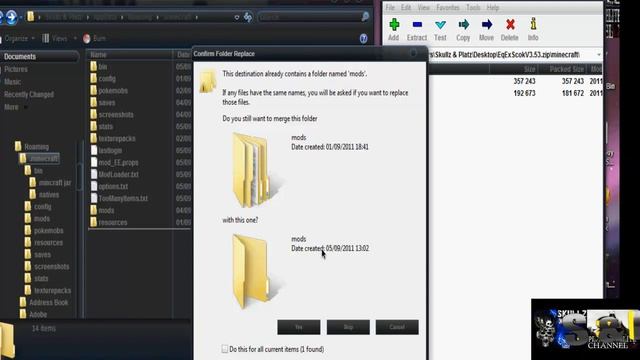The width and height of the screenshot is (640, 360).
Task: Sort 7-Zip list by Size column
Action: 513,69
